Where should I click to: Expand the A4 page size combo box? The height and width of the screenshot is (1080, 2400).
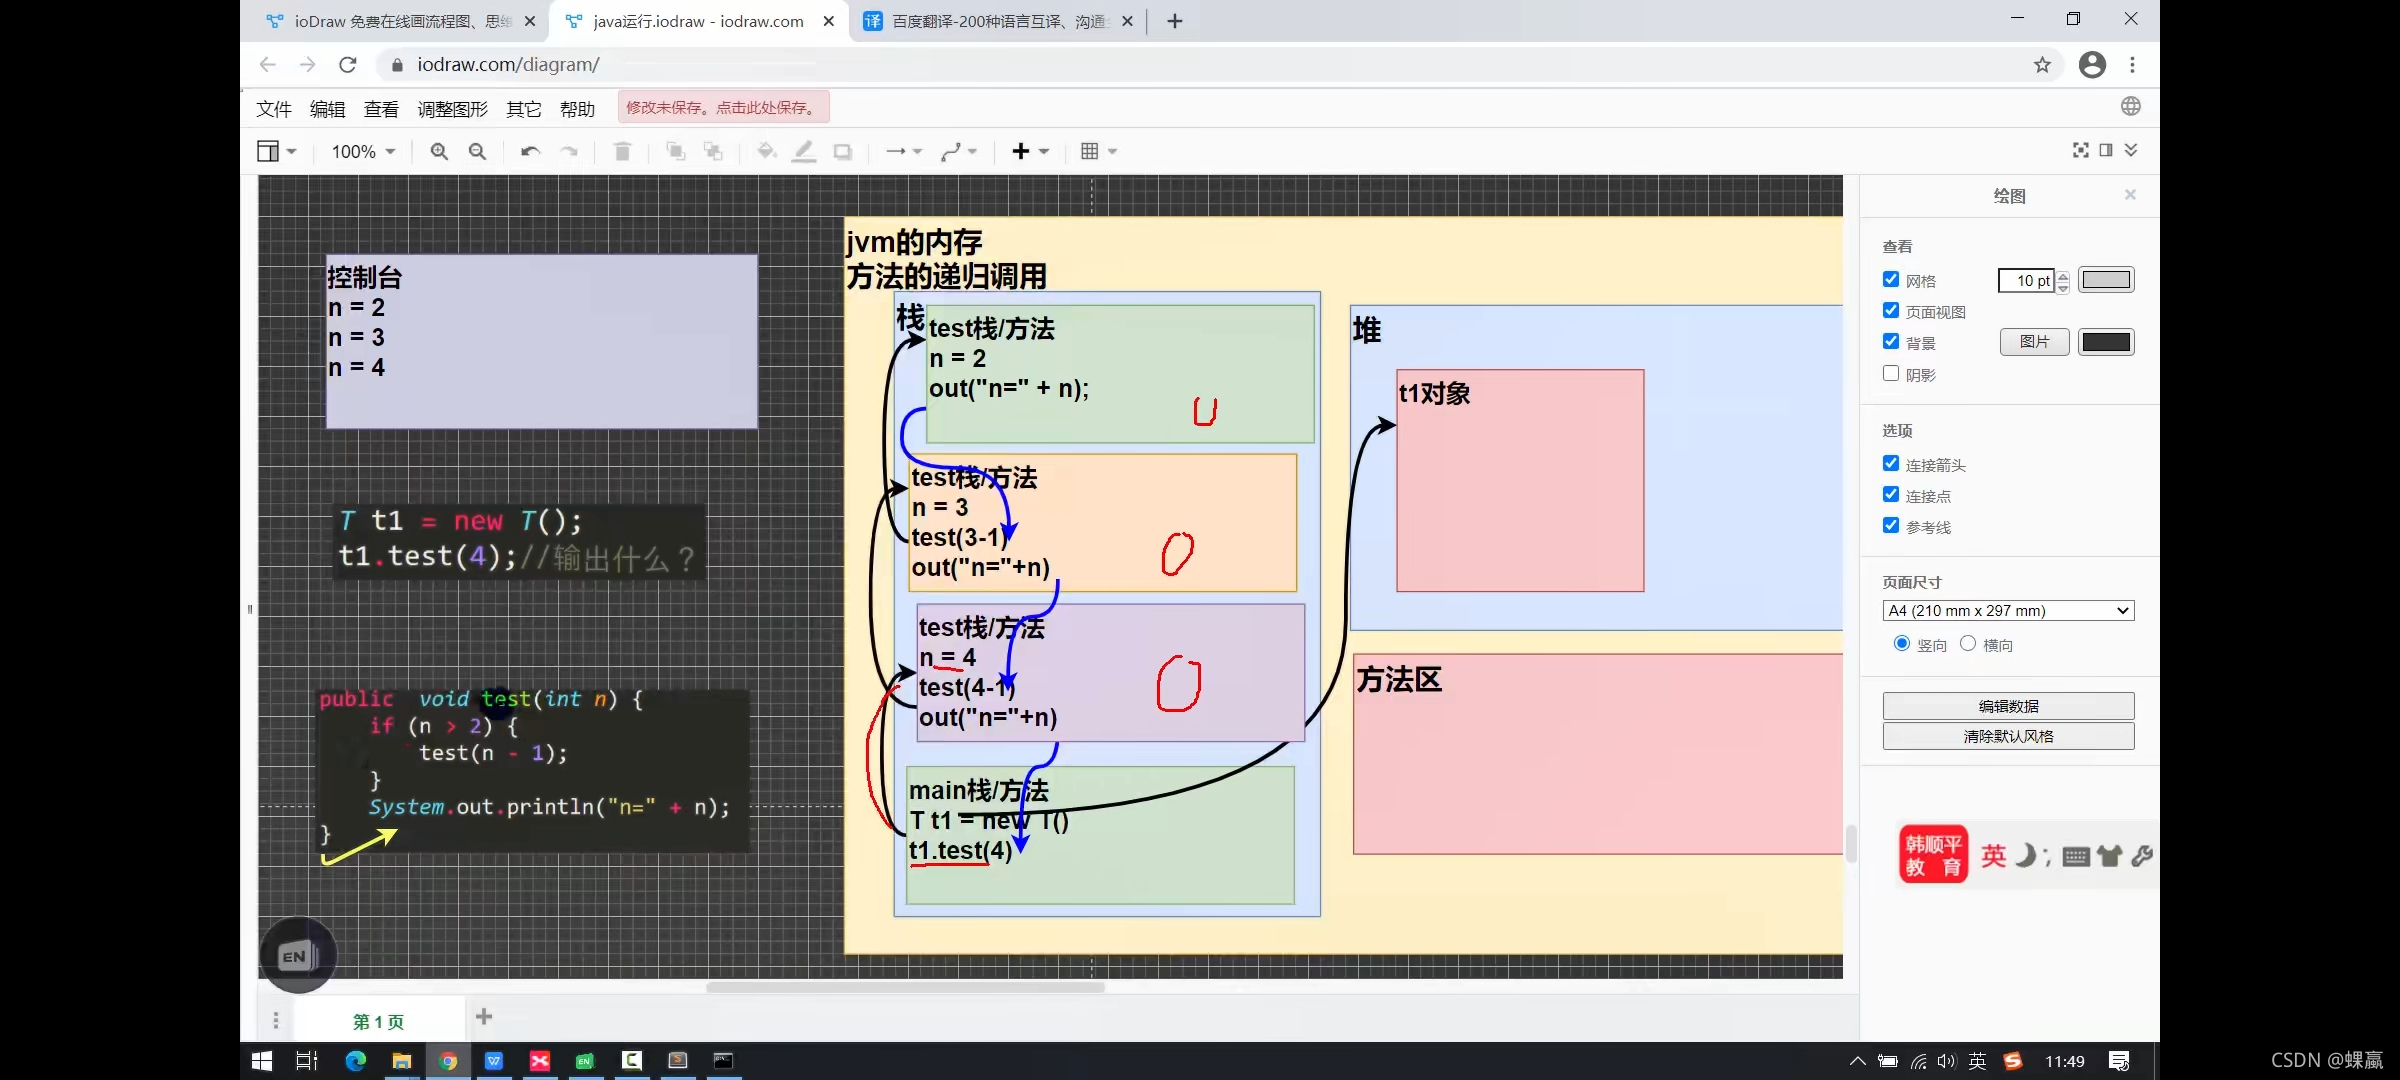tap(2008, 610)
